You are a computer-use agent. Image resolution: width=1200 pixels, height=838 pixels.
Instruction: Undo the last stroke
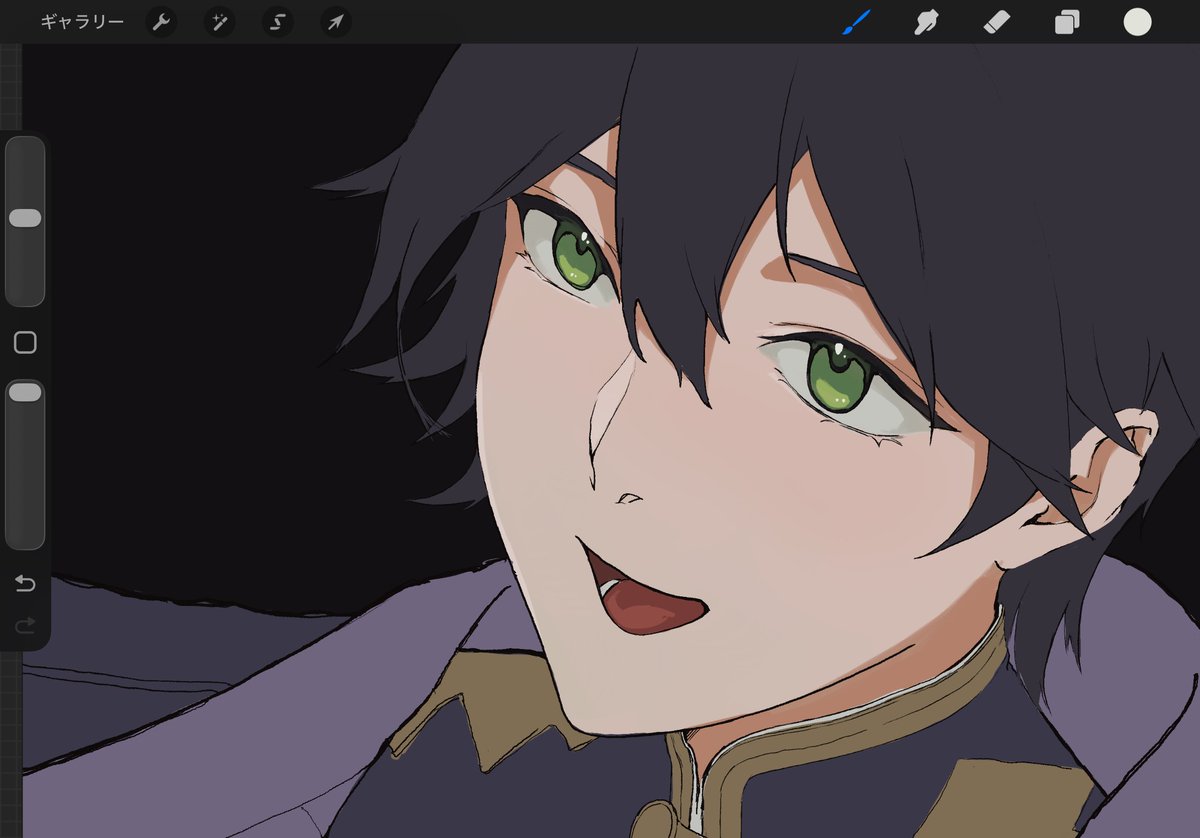coord(25,583)
